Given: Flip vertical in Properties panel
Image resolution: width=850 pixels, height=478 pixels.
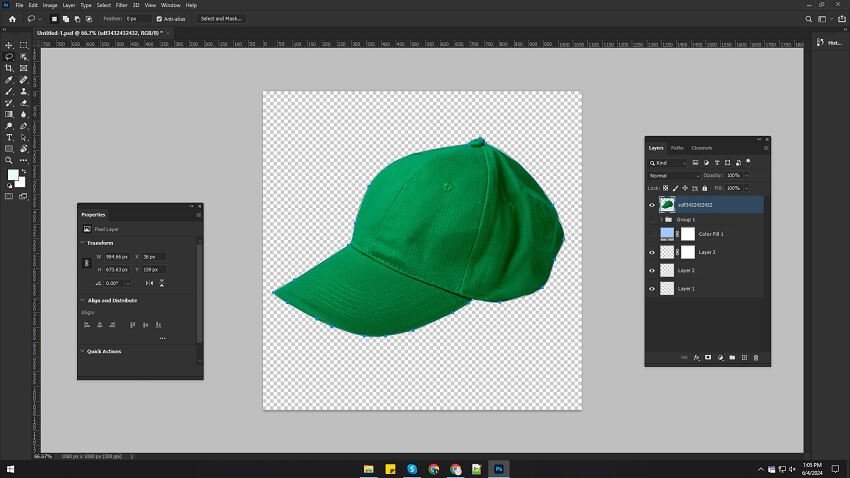Looking at the screenshot, I should pos(162,283).
